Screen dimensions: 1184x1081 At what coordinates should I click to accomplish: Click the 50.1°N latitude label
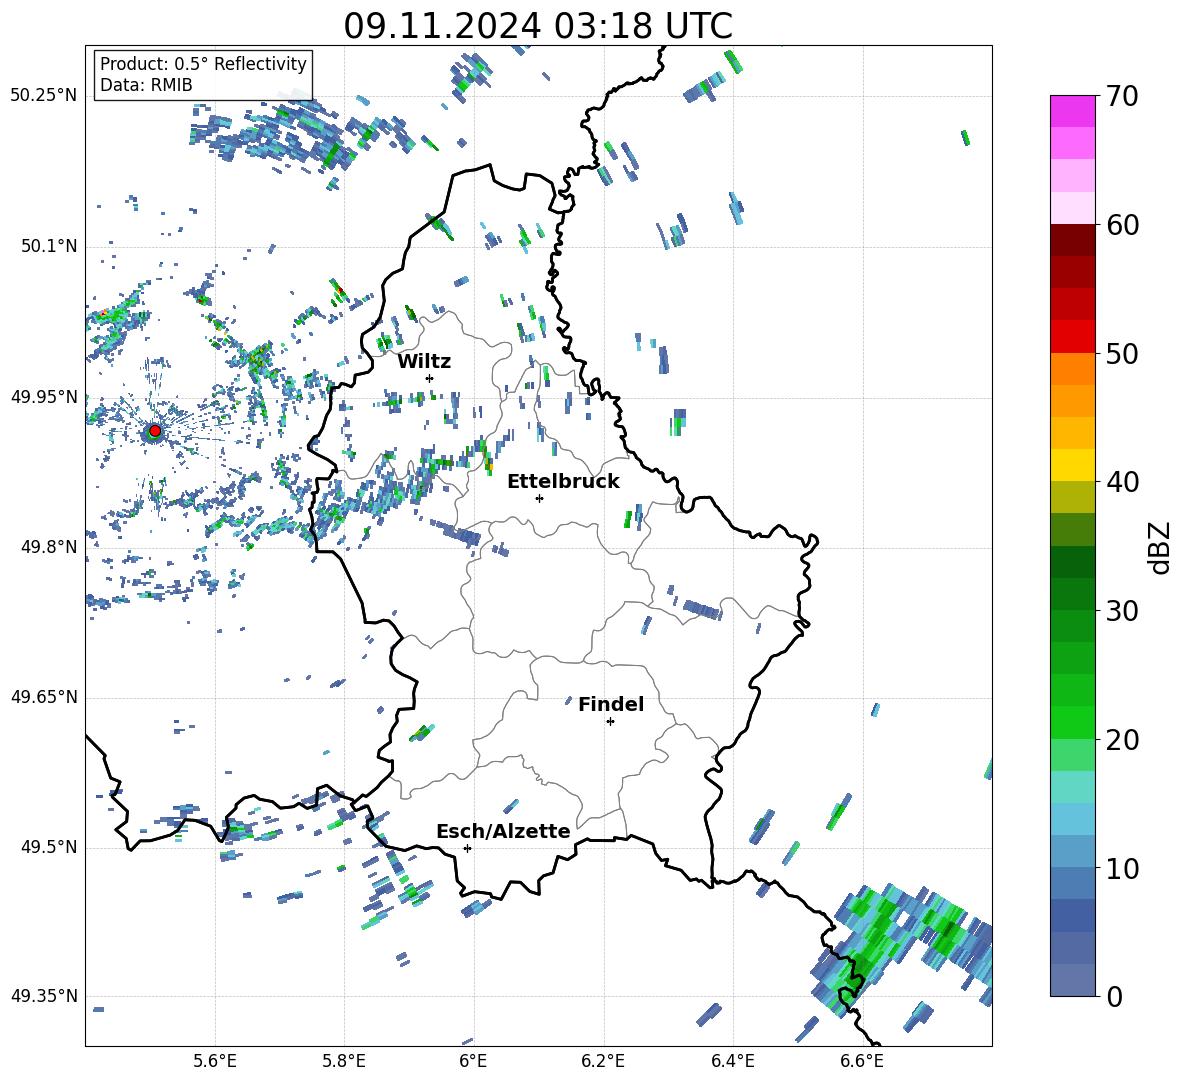point(49,247)
